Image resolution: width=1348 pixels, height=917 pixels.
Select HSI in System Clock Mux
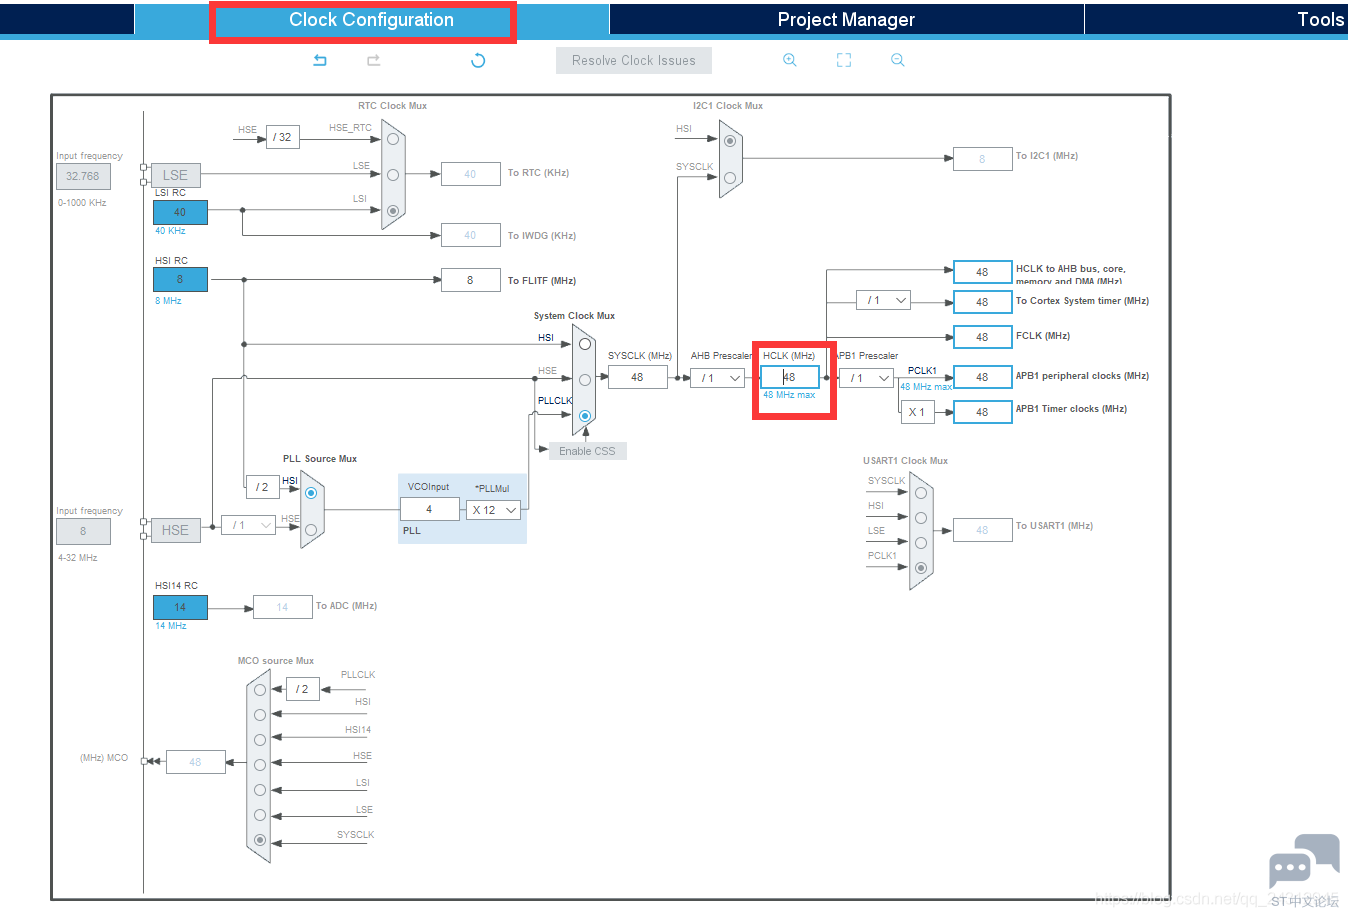(x=585, y=344)
